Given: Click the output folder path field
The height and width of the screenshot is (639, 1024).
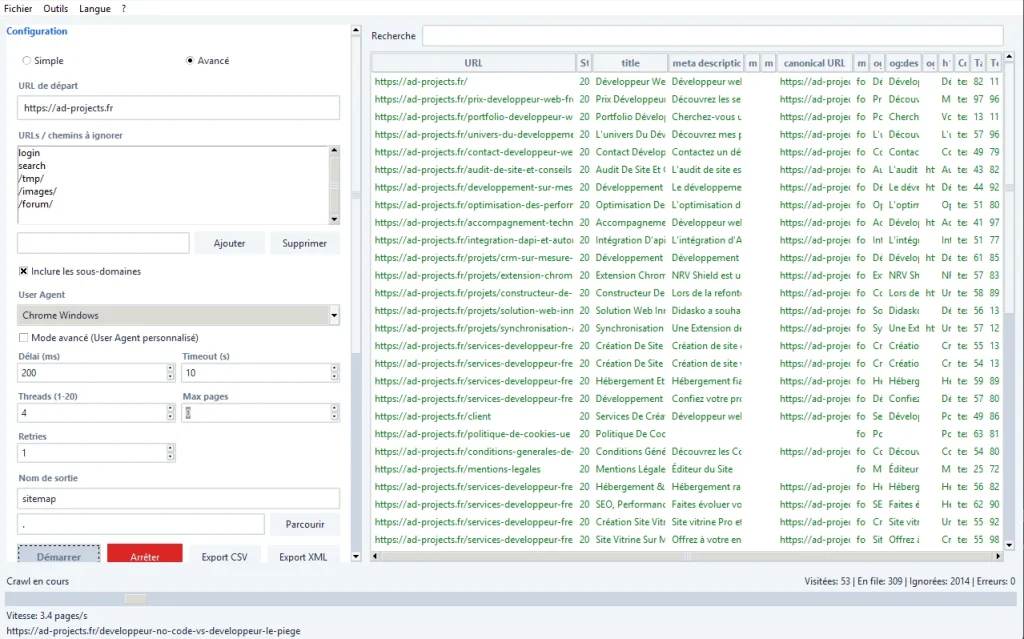Looking at the screenshot, I should 141,524.
